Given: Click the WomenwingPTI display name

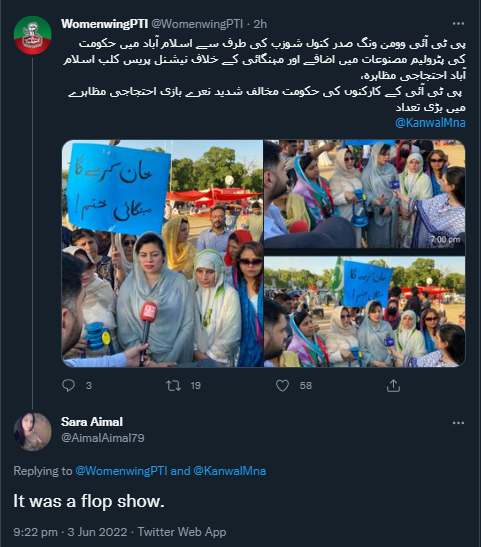Looking at the screenshot, I should (x=104, y=24).
